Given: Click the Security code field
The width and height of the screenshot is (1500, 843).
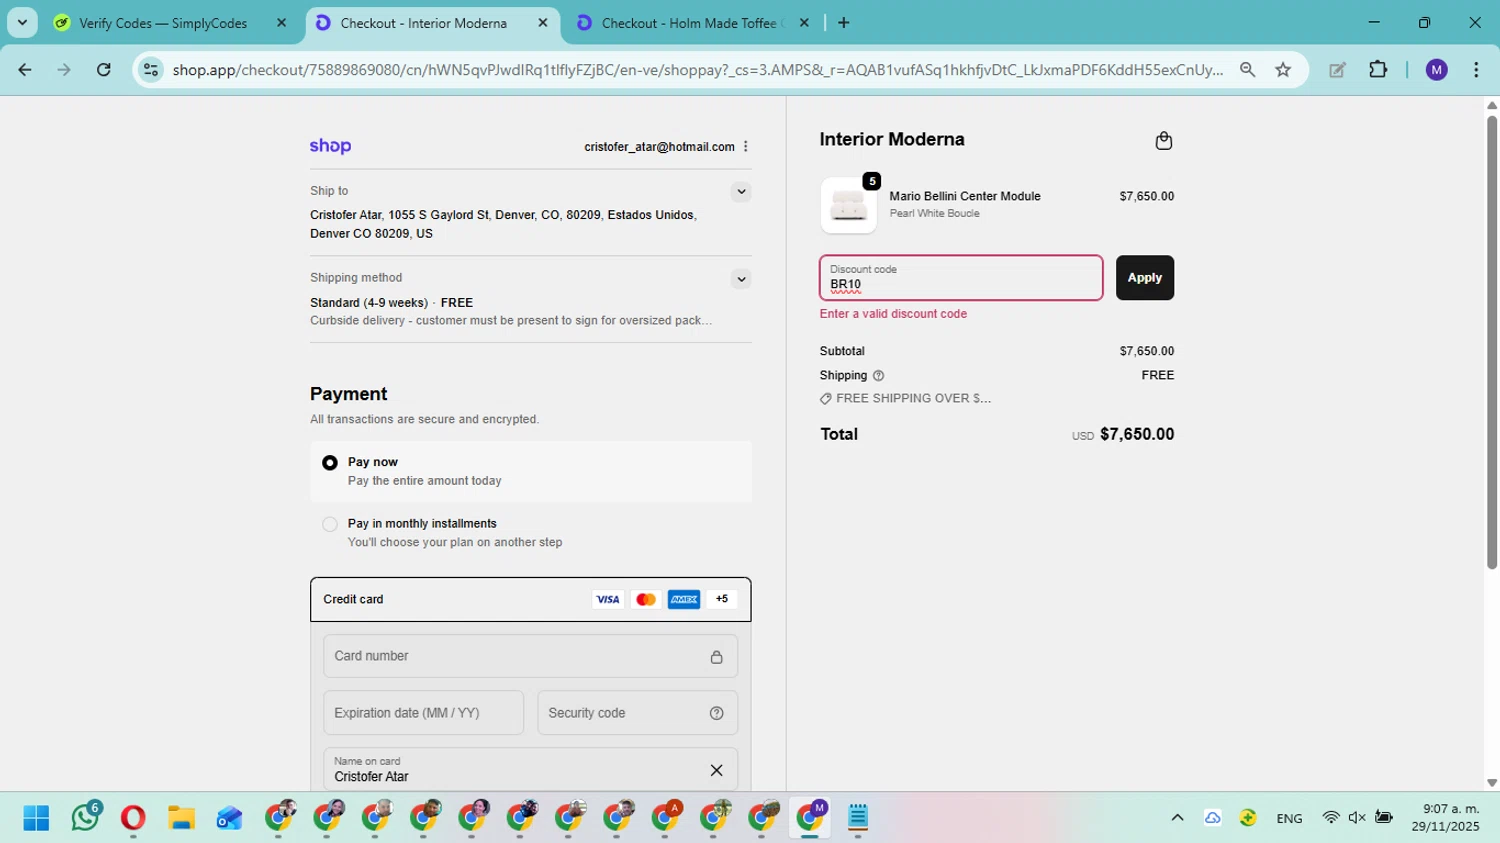Looking at the screenshot, I should pyautogui.click(x=637, y=713).
